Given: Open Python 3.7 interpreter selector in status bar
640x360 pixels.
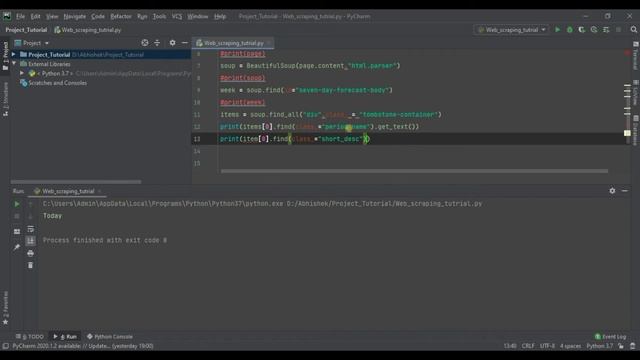Looking at the screenshot, I should 599,346.
